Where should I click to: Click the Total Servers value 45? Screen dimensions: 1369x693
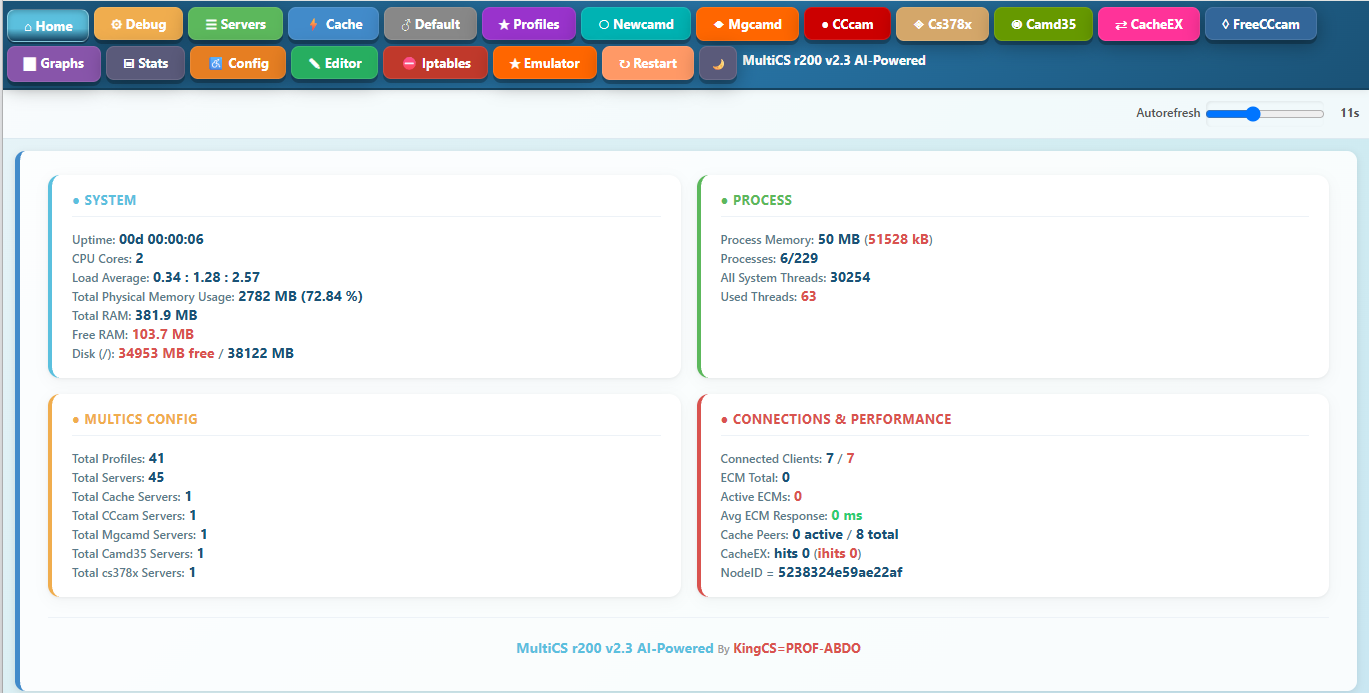(x=156, y=477)
